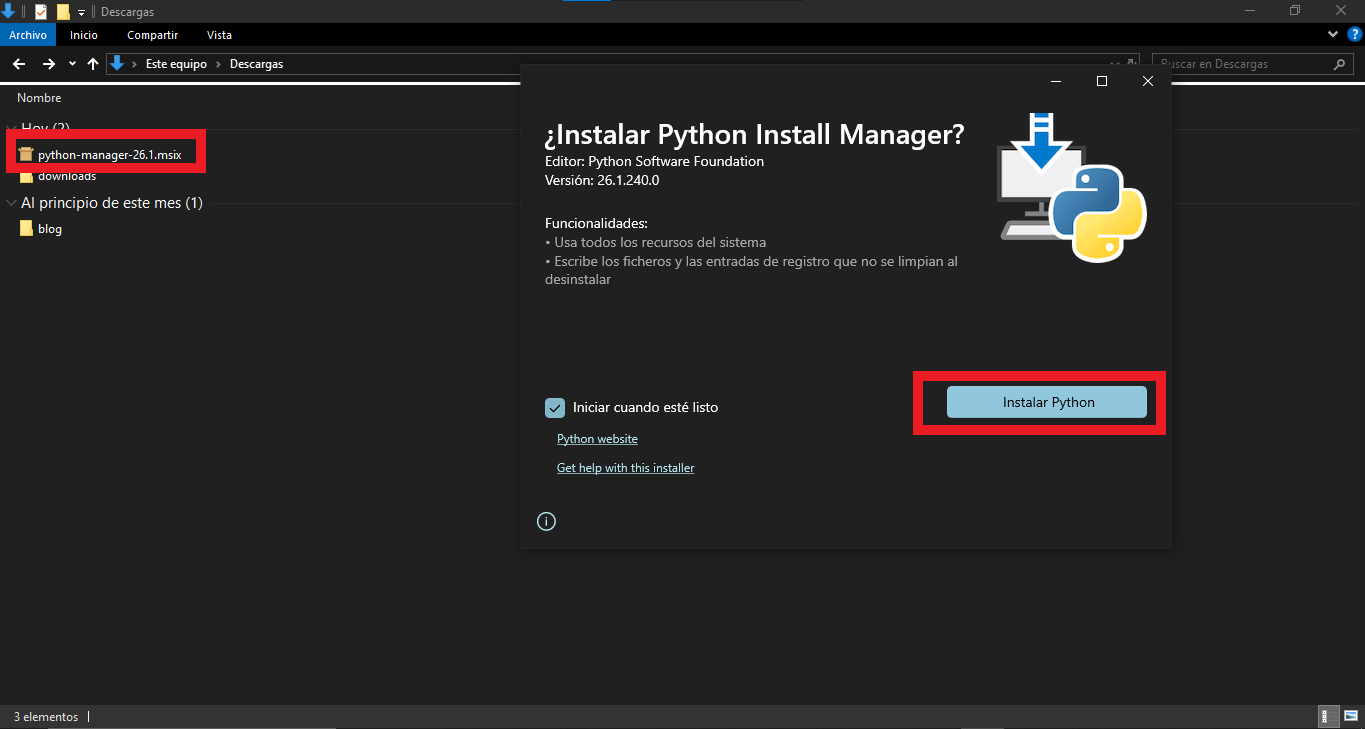Minimize the Explorer Descargas window
This screenshot has height=729, width=1365.
click(x=1250, y=10)
